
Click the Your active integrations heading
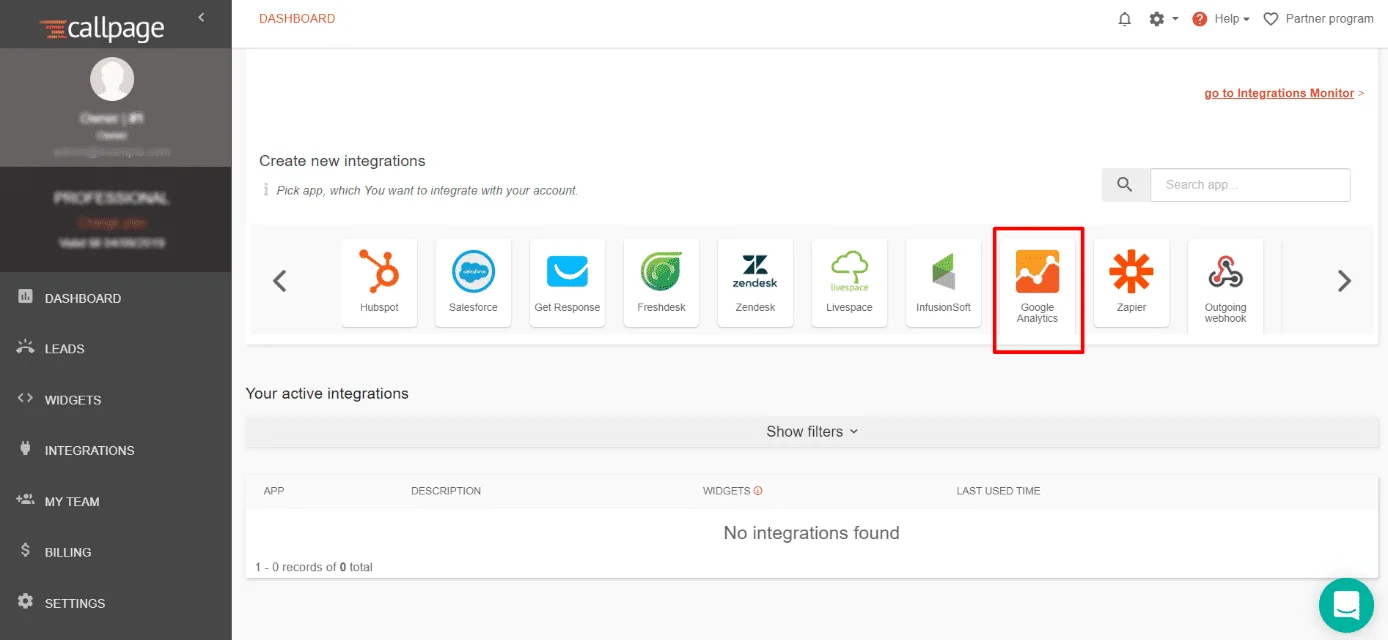(x=327, y=394)
